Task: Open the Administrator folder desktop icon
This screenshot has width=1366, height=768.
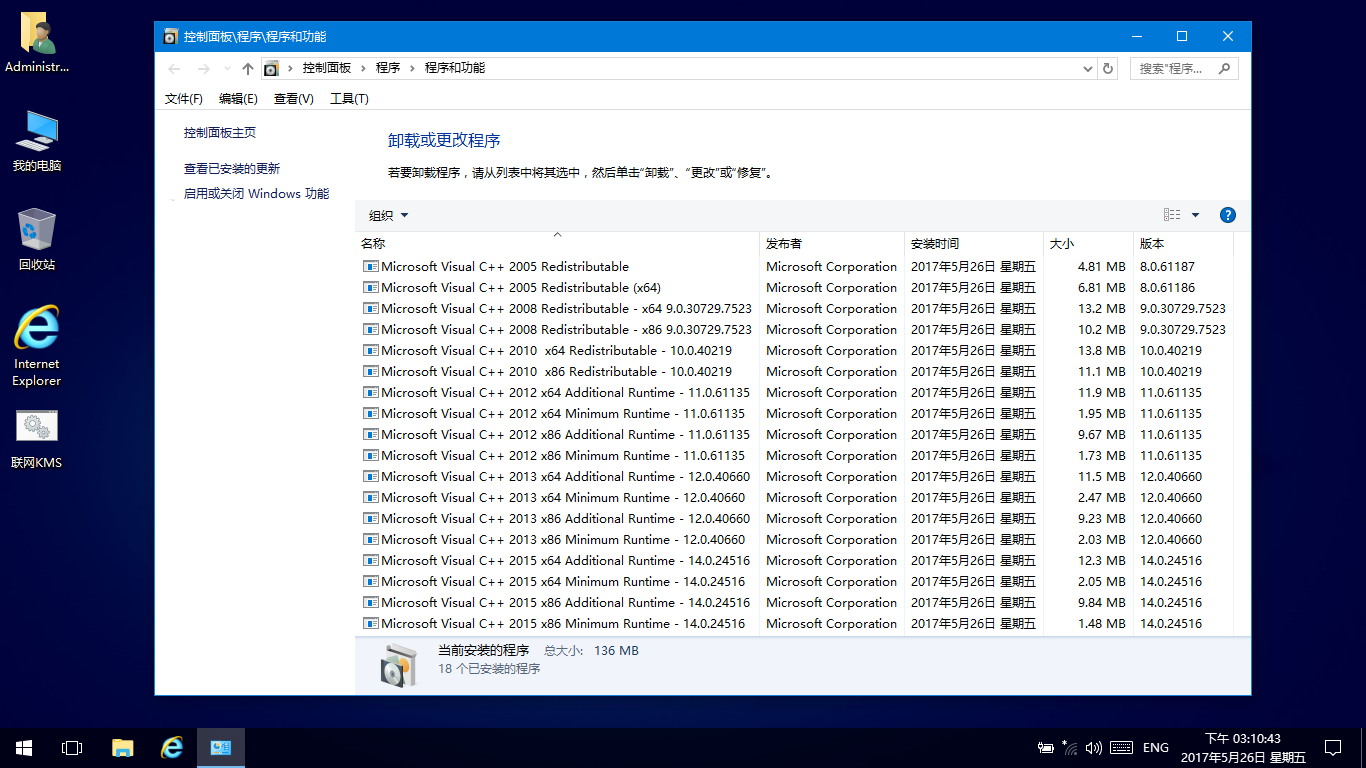Action: point(37,43)
